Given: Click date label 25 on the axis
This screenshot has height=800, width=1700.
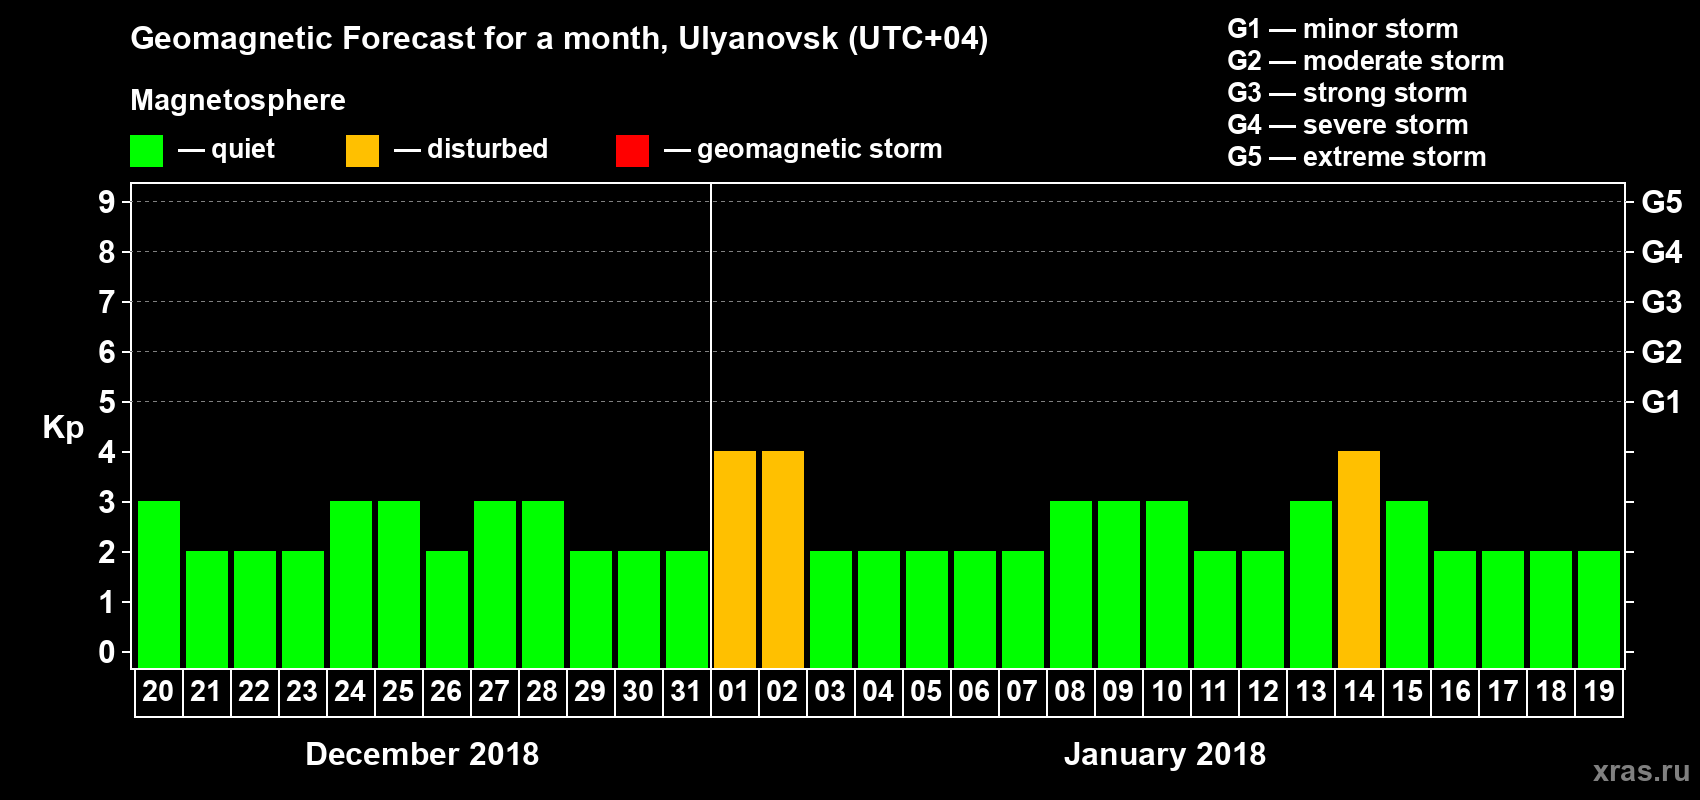Looking at the screenshot, I should click(x=398, y=691).
